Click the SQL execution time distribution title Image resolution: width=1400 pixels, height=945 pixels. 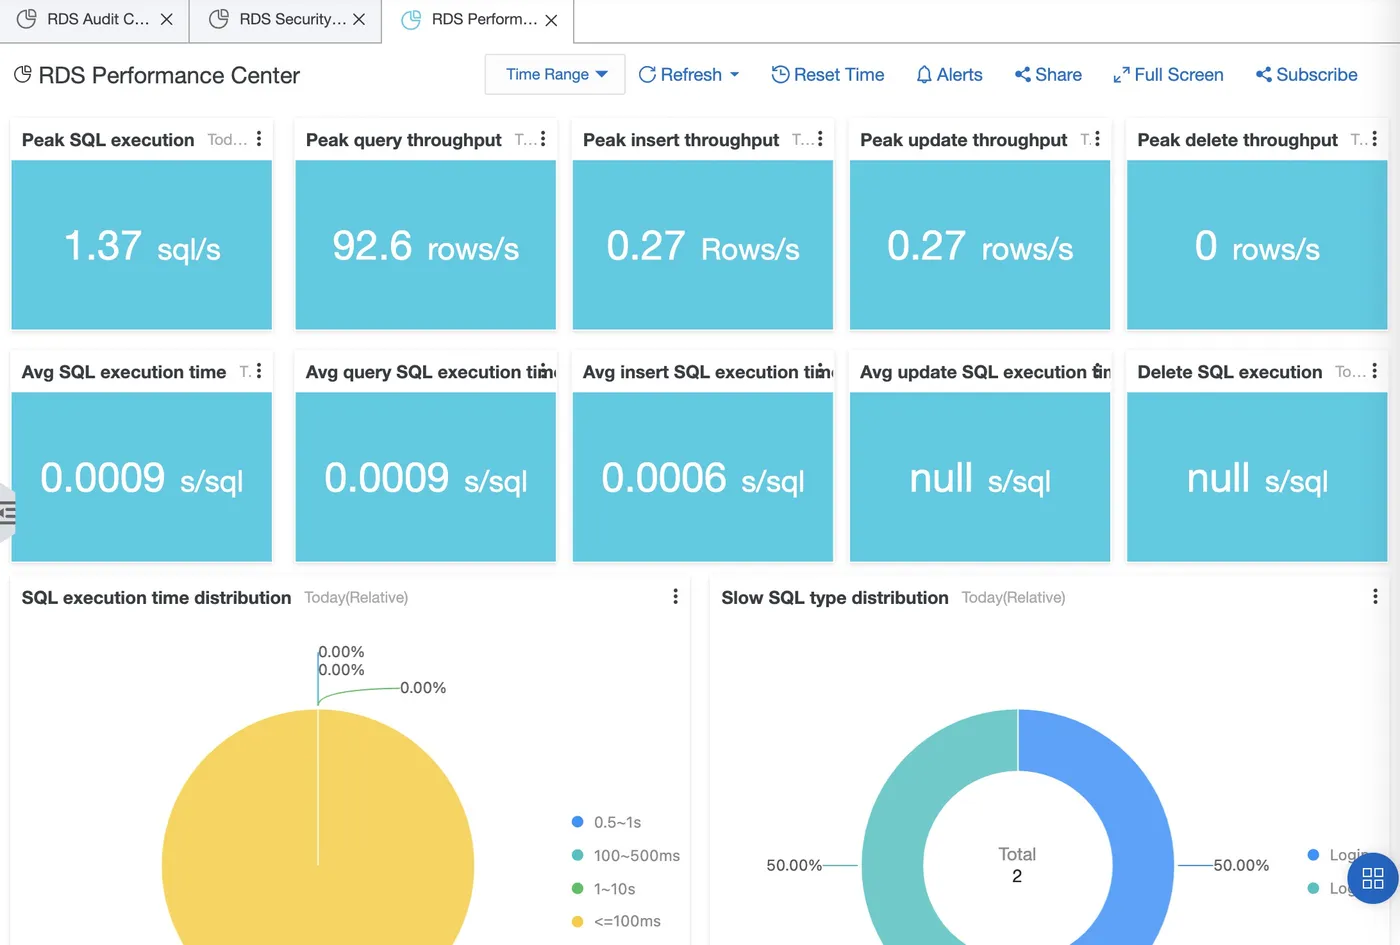pos(156,597)
